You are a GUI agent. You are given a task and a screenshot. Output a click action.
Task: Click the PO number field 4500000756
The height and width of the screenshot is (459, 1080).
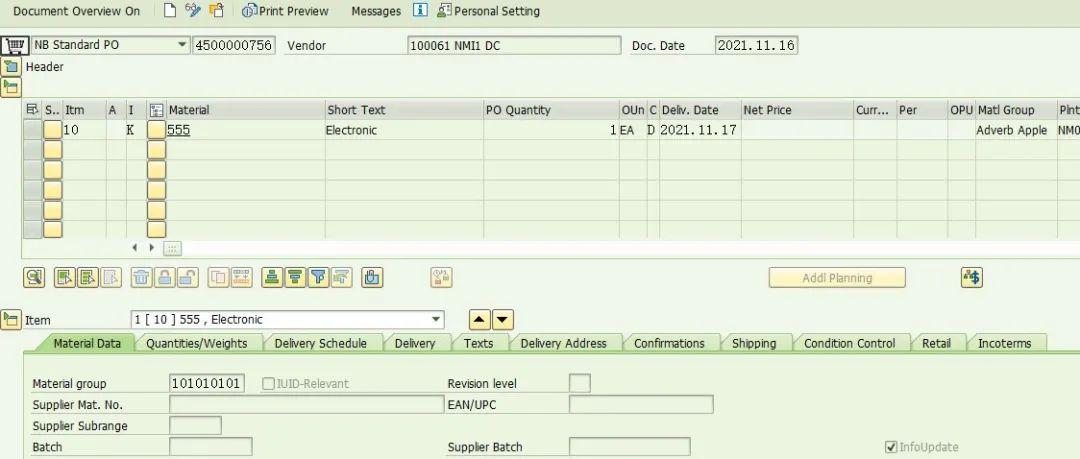pyautogui.click(x=234, y=45)
